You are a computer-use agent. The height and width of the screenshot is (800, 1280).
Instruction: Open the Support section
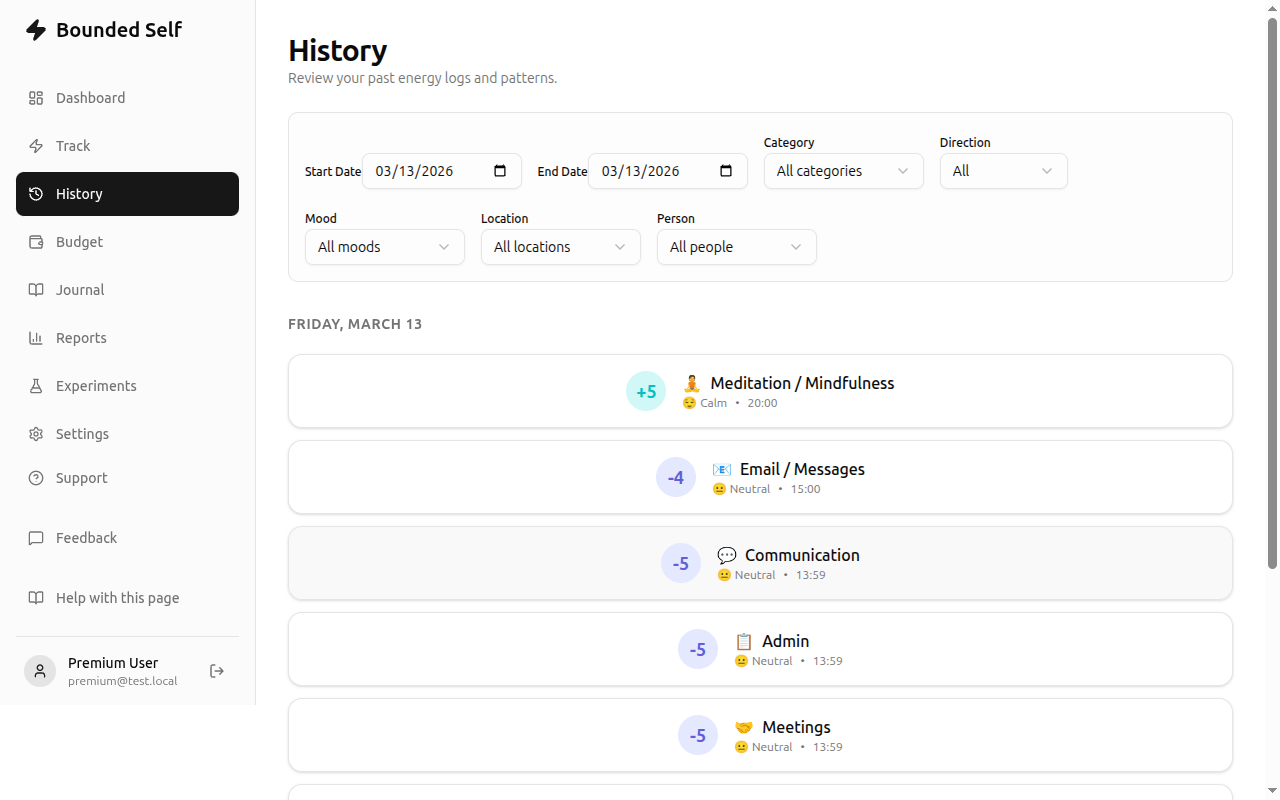point(81,477)
